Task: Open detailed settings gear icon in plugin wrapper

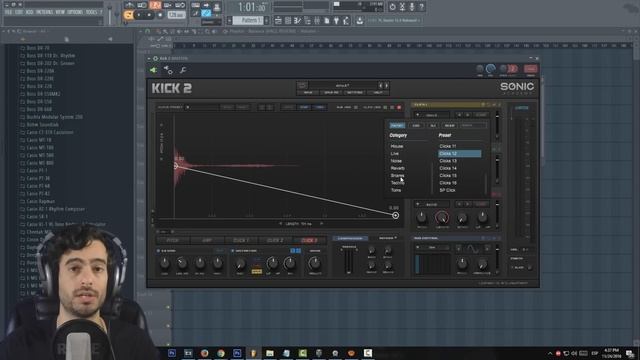Action: [168, 70]
